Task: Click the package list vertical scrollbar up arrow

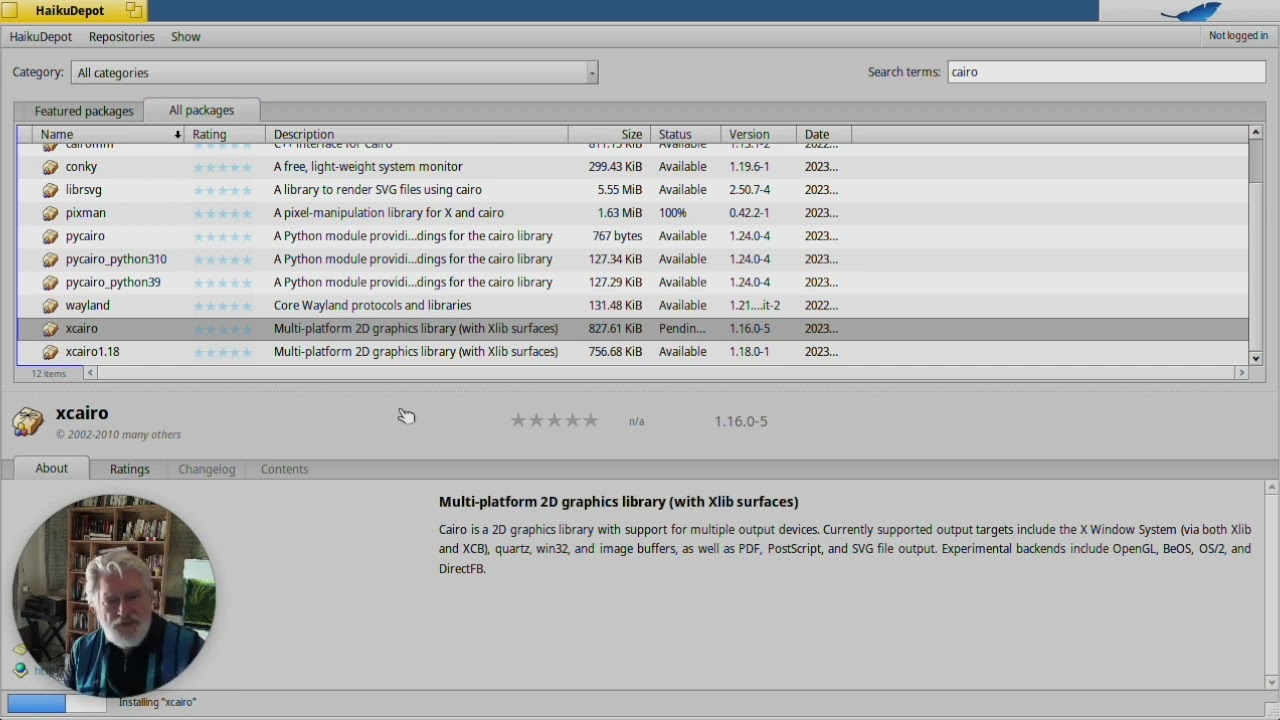Action: coord(1256,133)
